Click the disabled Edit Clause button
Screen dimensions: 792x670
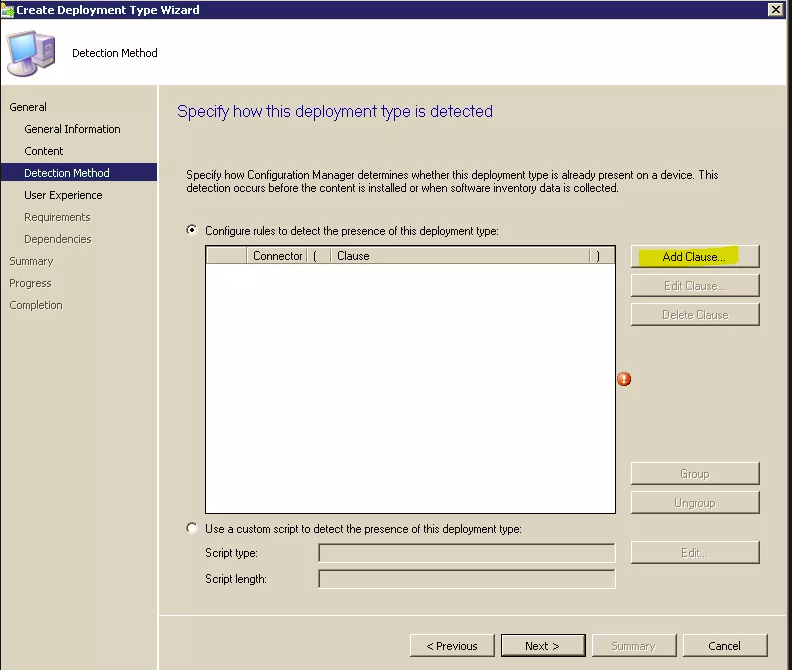[695, 285]
